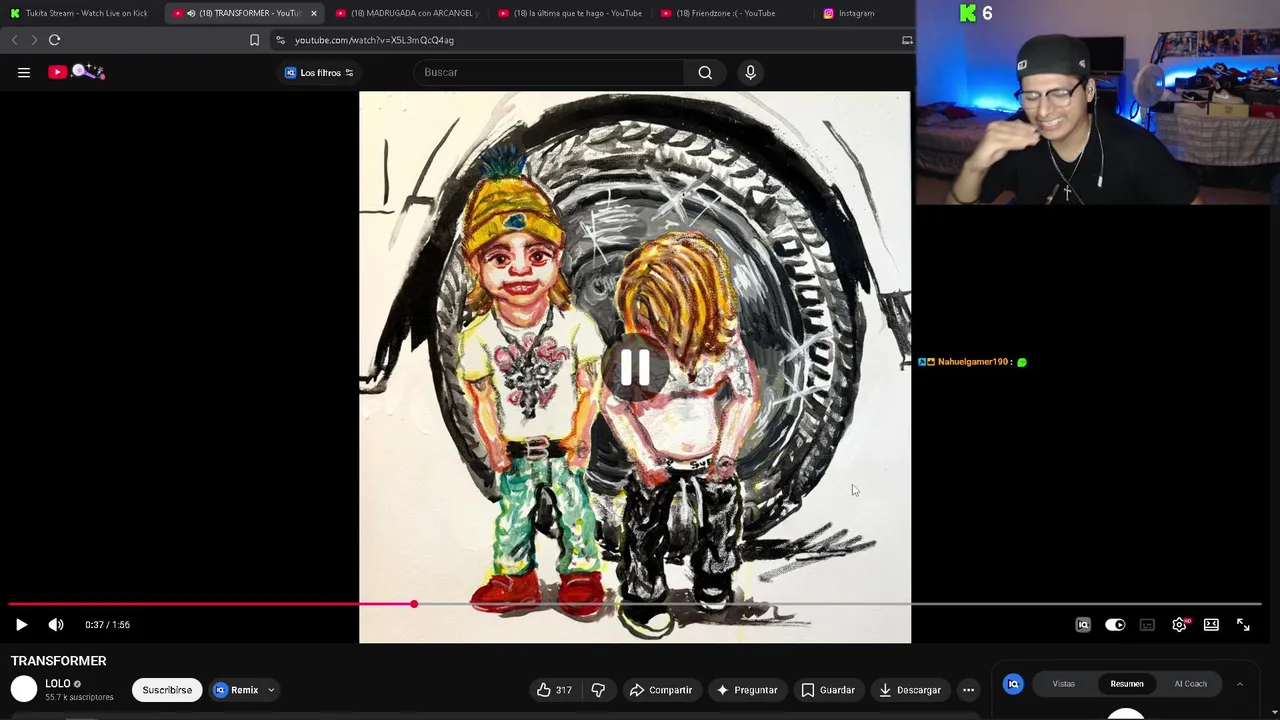Reload the page

(x=54, y=40)
